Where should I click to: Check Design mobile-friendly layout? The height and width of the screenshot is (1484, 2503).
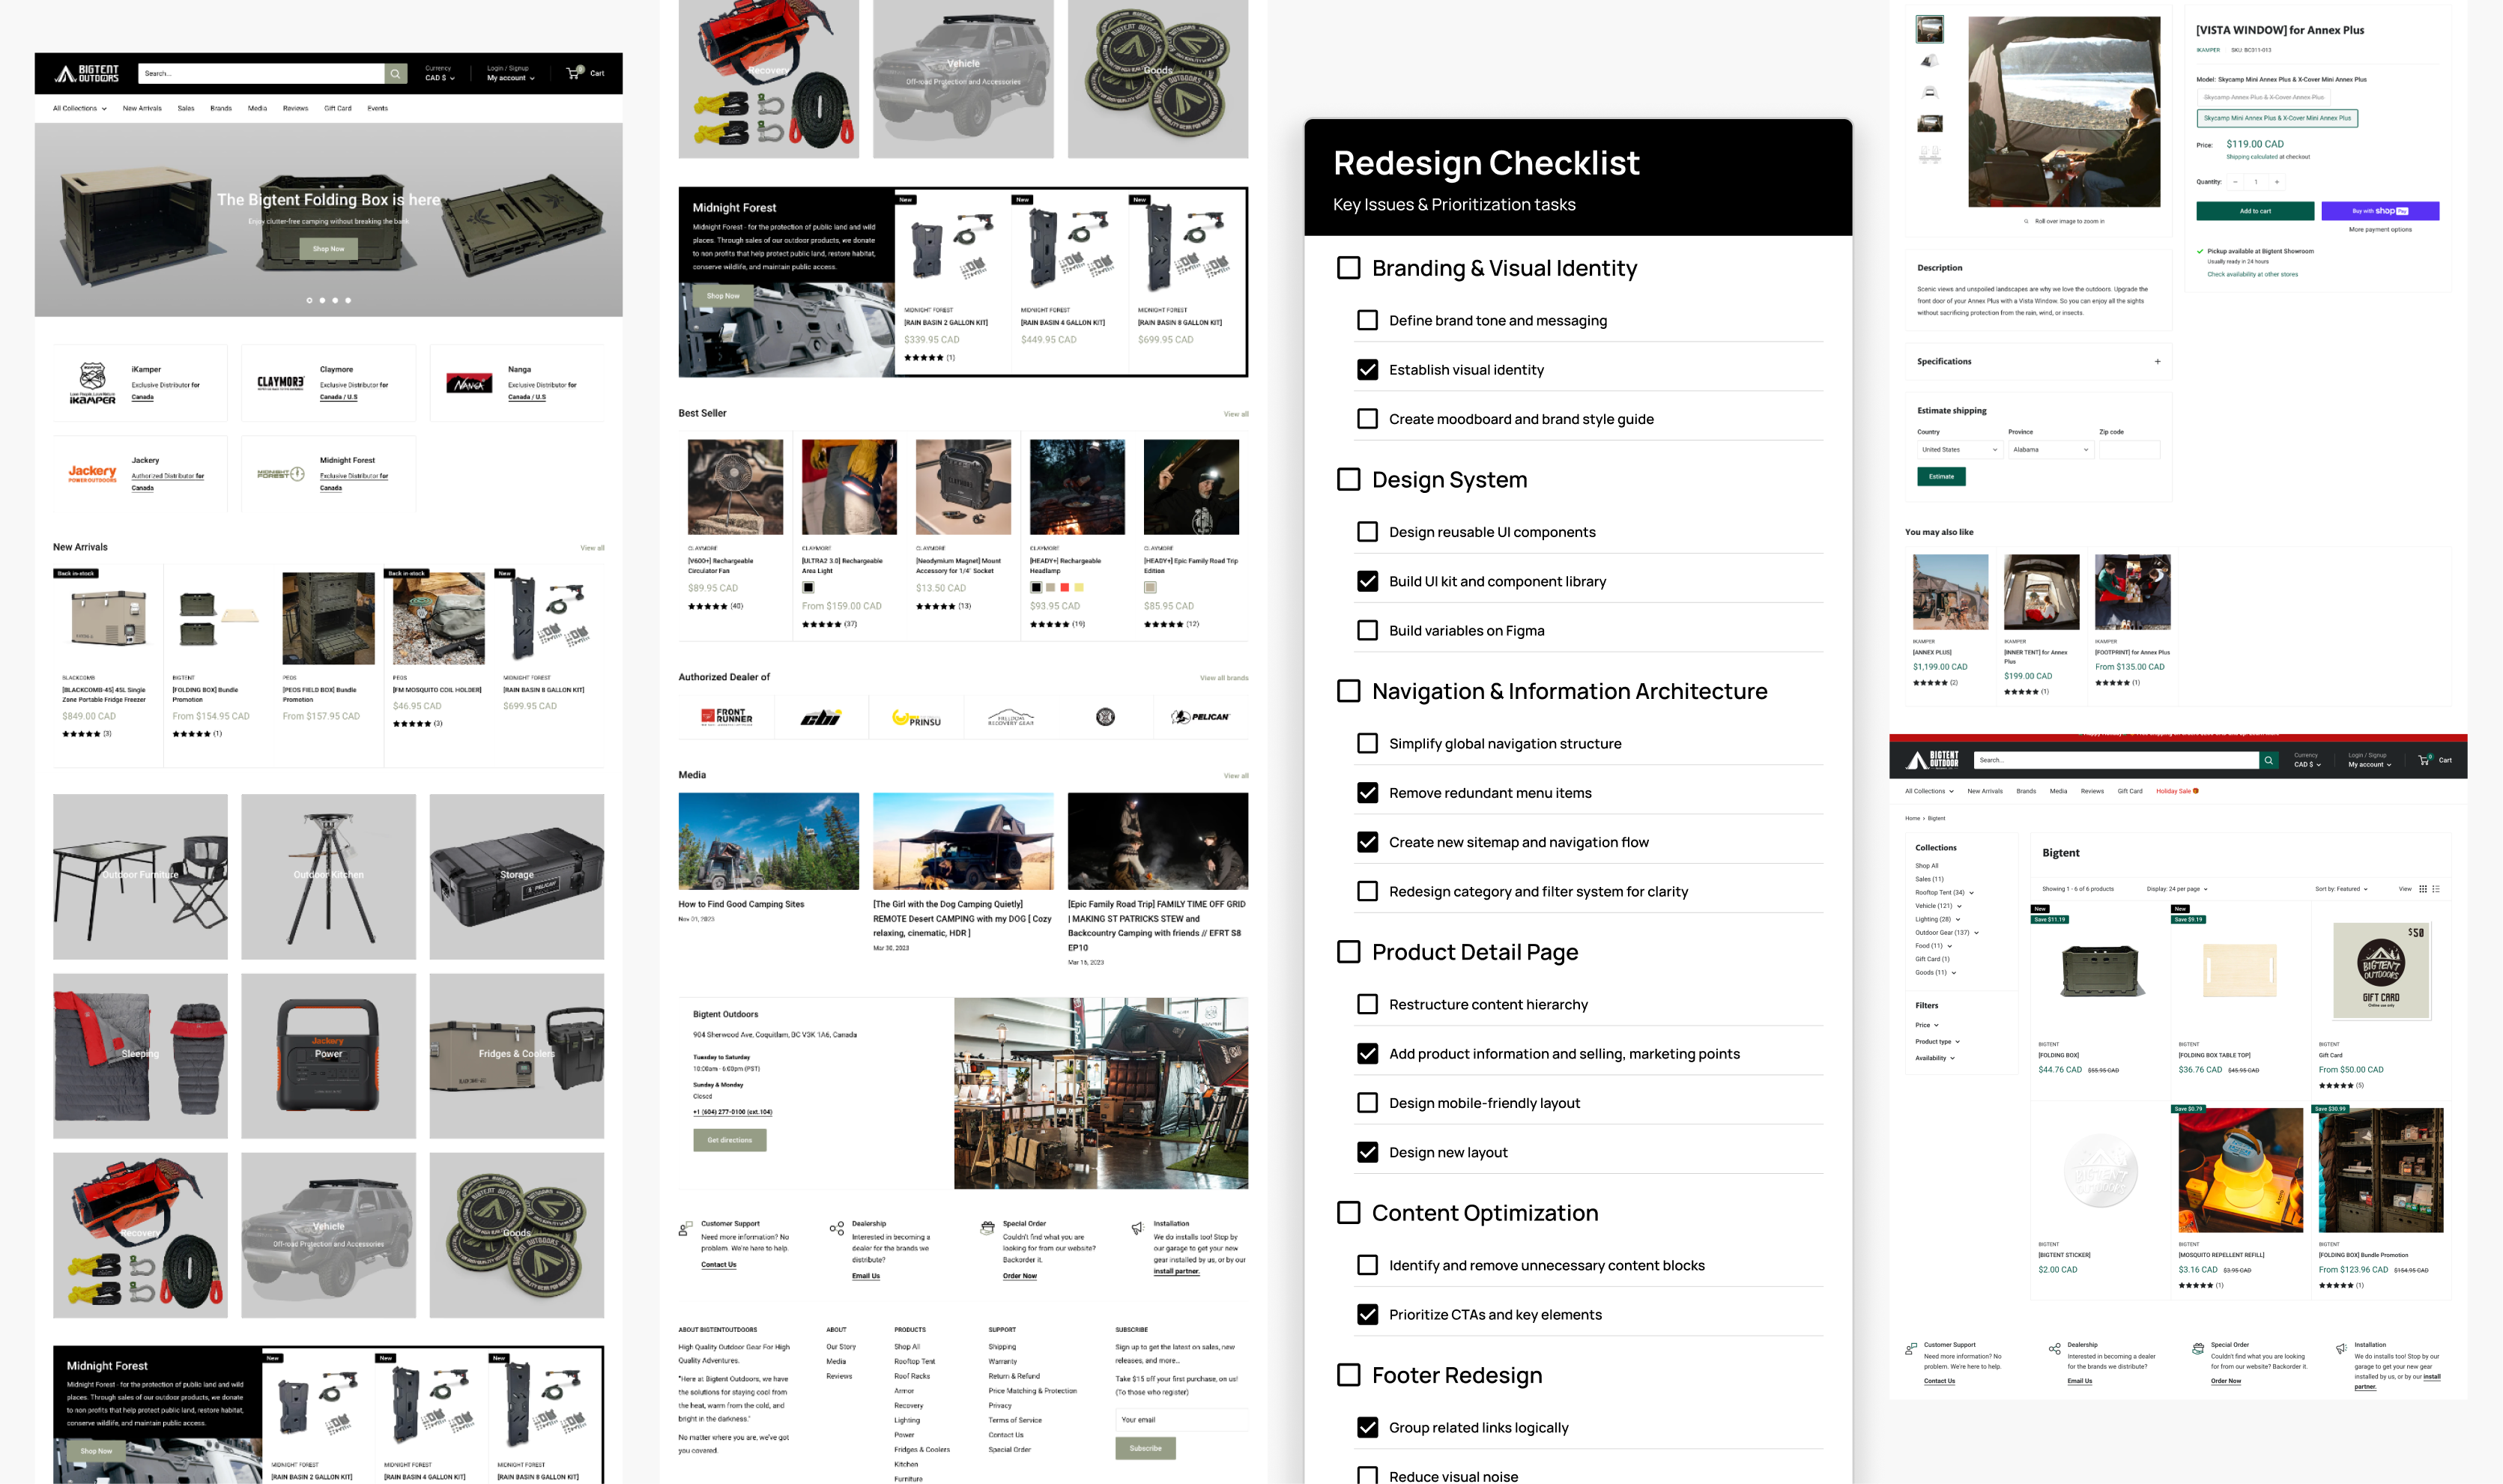(x=1367, y=1103)
